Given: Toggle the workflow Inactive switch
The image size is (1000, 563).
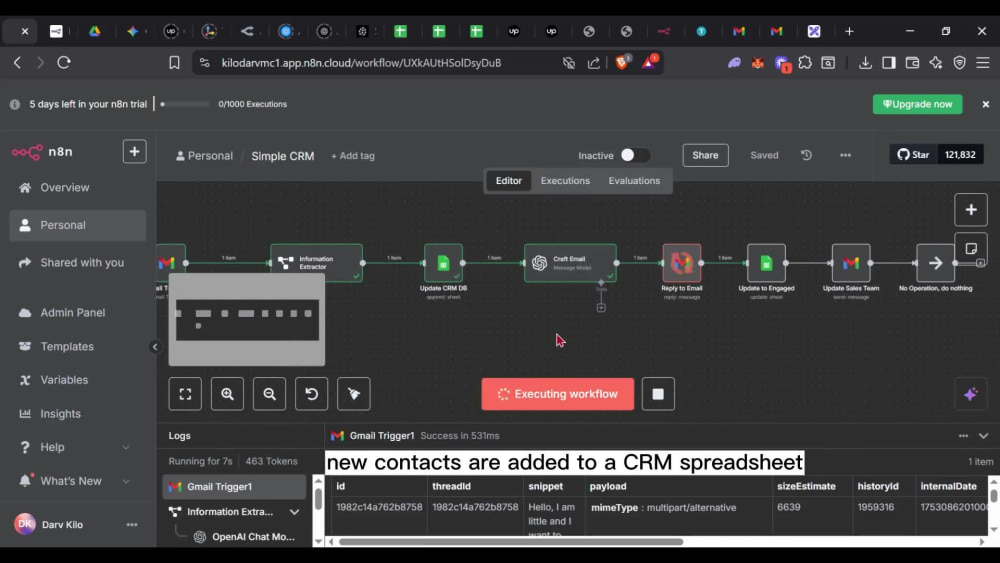Looking at the screenshot, I should (x=635, y=155).
